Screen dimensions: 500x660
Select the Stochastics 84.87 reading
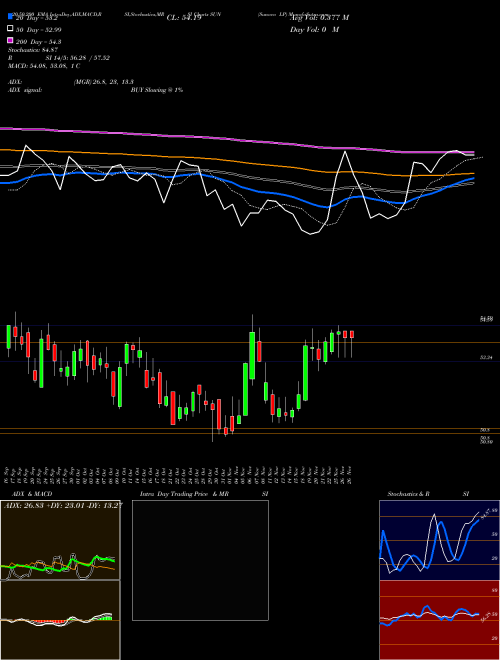pyautogui.click(x=33, y=50)
